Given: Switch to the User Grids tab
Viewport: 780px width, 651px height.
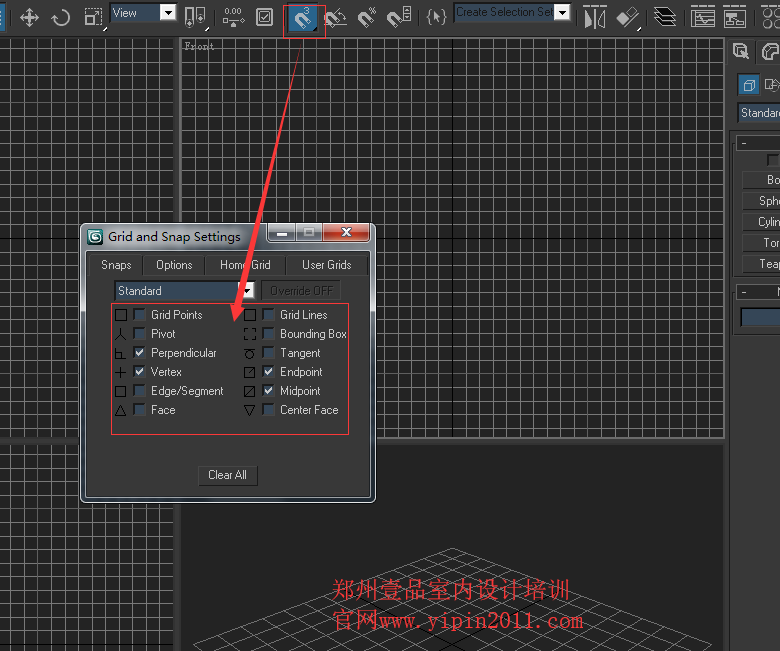Looking at the screenshot, I should pos(326,265).
